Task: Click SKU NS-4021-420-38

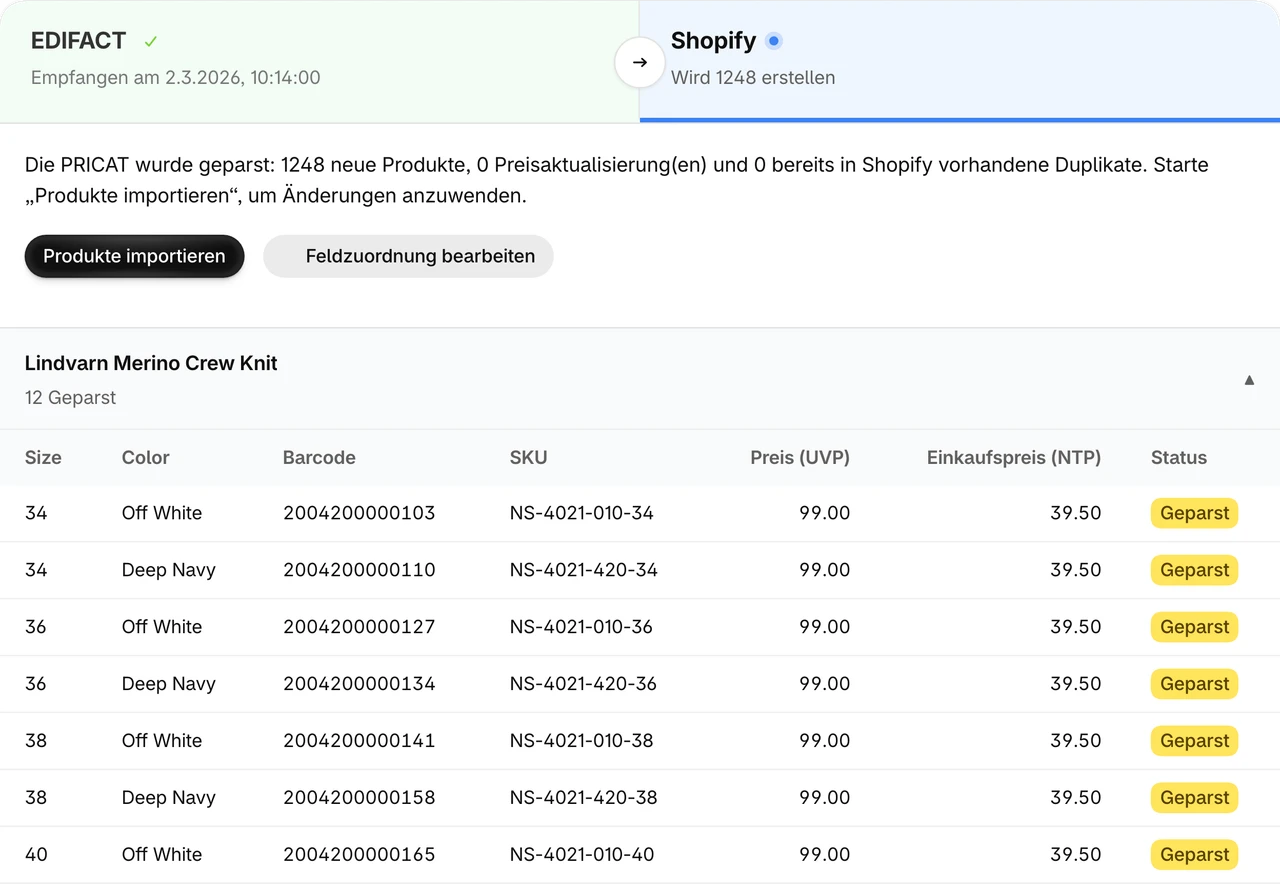Action: (583, 798)
